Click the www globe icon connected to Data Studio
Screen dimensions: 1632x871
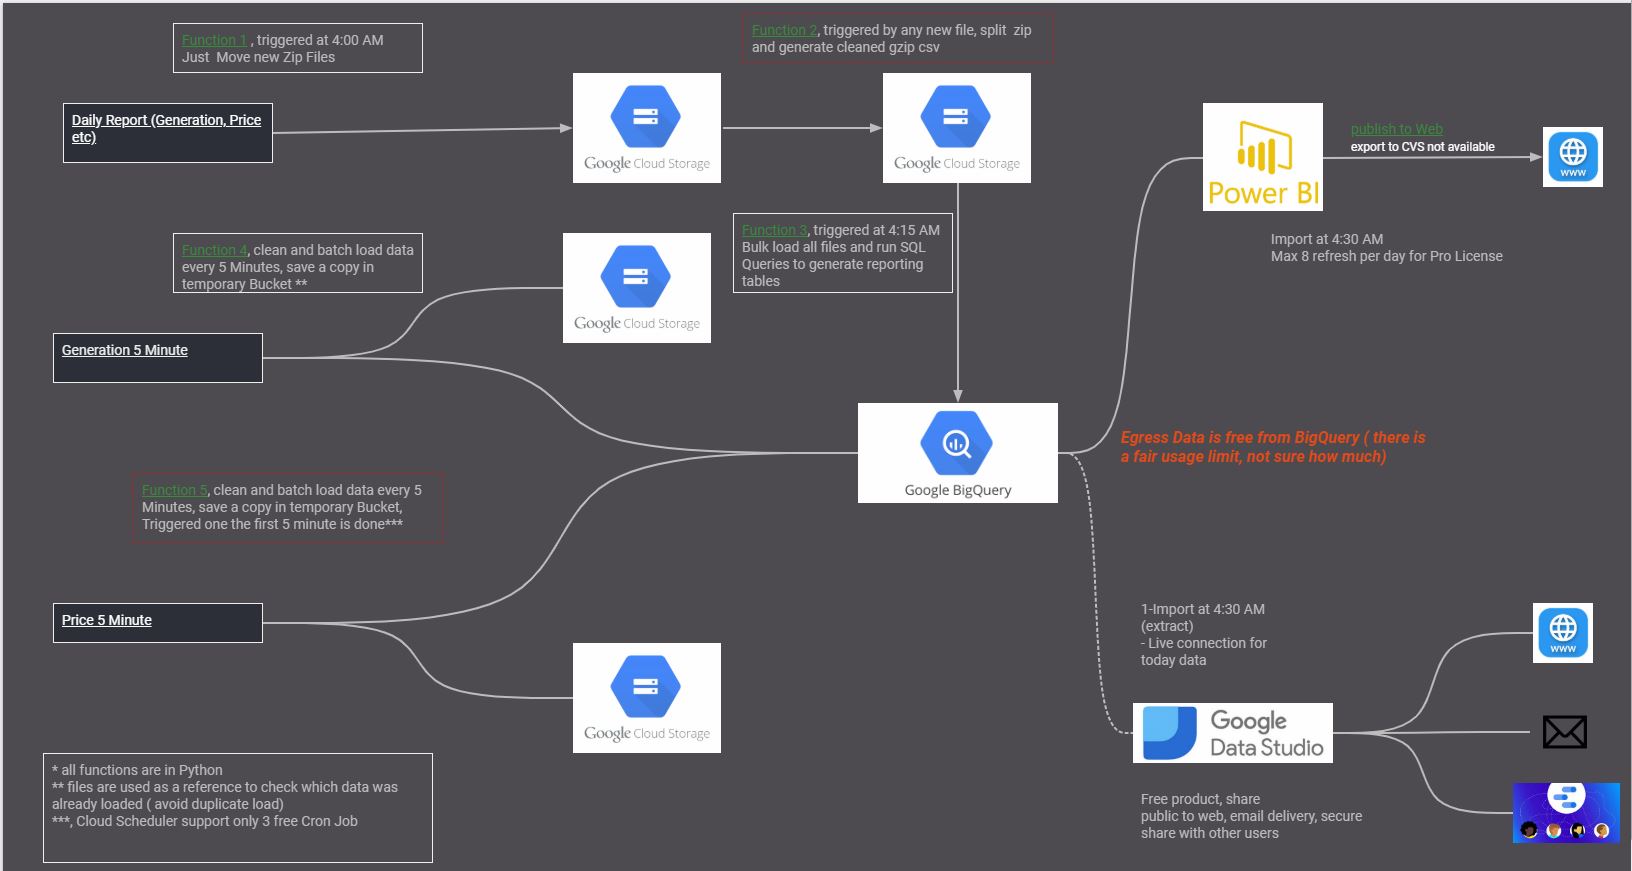(x=1563, y=633)
